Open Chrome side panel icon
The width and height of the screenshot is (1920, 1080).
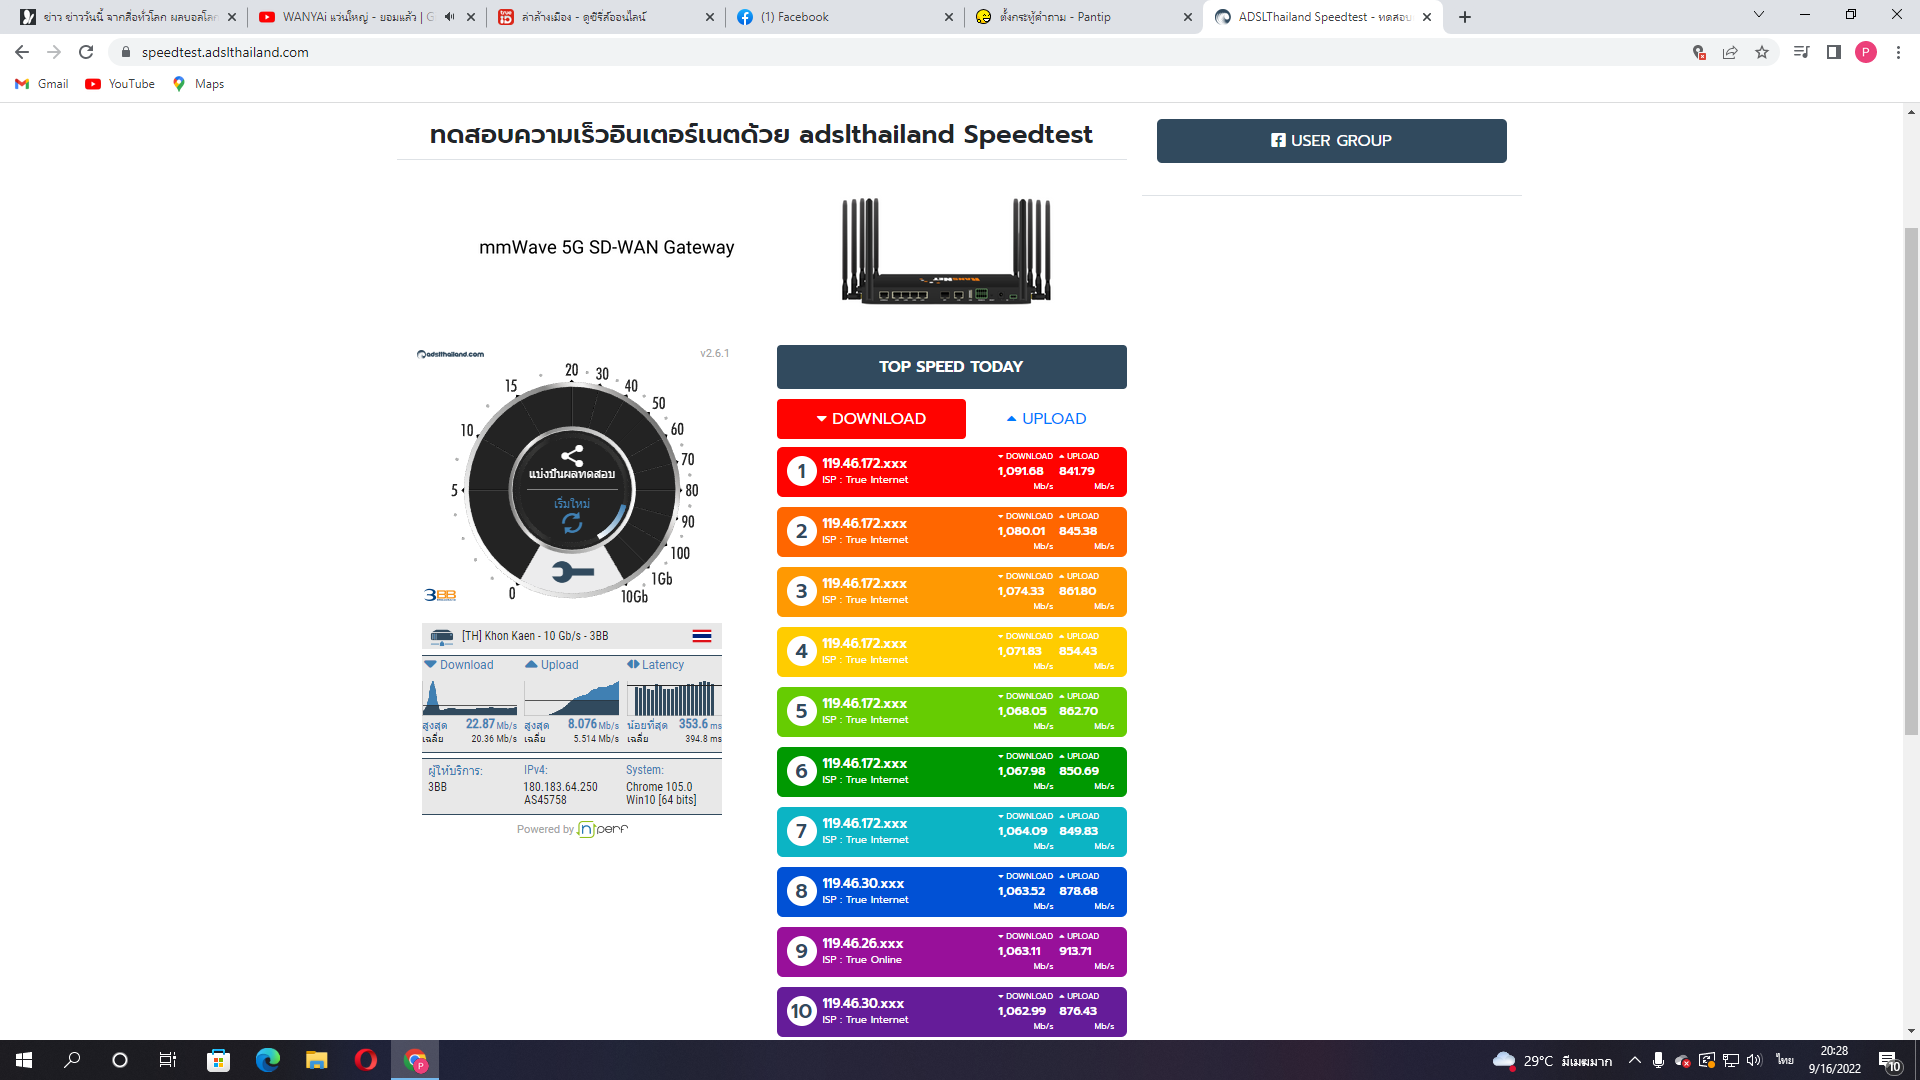click(x=1833, y=52)
